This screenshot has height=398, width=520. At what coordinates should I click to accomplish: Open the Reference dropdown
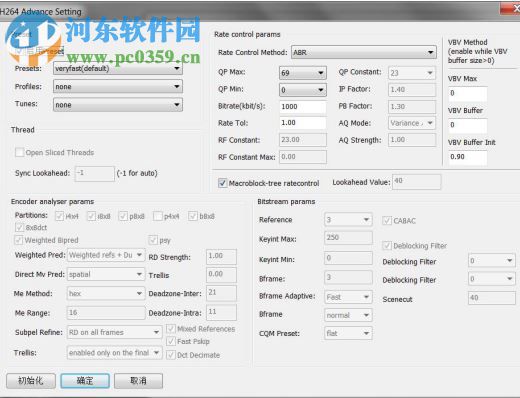point(348,220)
